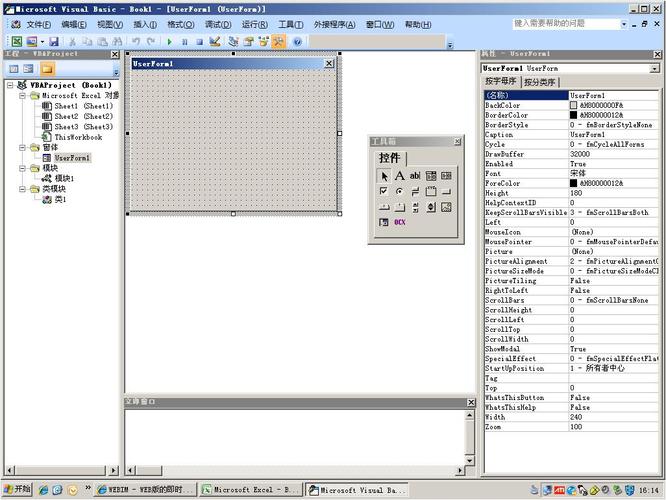Open the UserForm1 object dropdown in Properties
The width and height of the screenshot is (666, 500).
[x=658, y=68]
